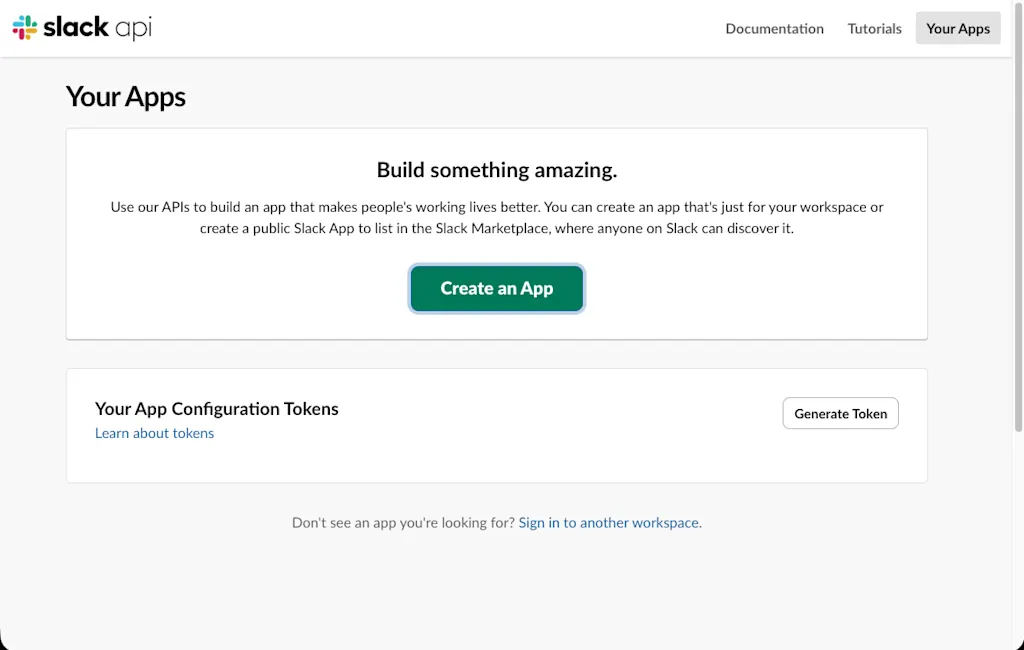Click the green Create an App button
1024x650 pixels.
pos(497,288)
